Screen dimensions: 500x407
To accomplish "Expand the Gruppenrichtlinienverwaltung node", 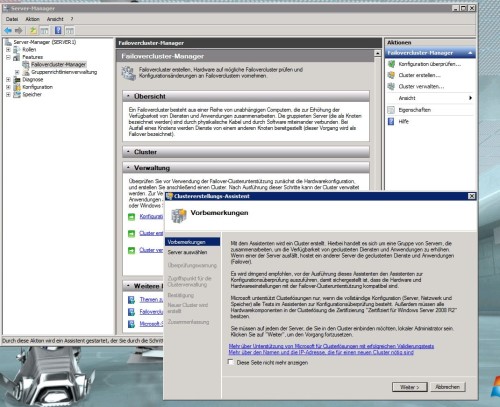I will pos(17,72).
